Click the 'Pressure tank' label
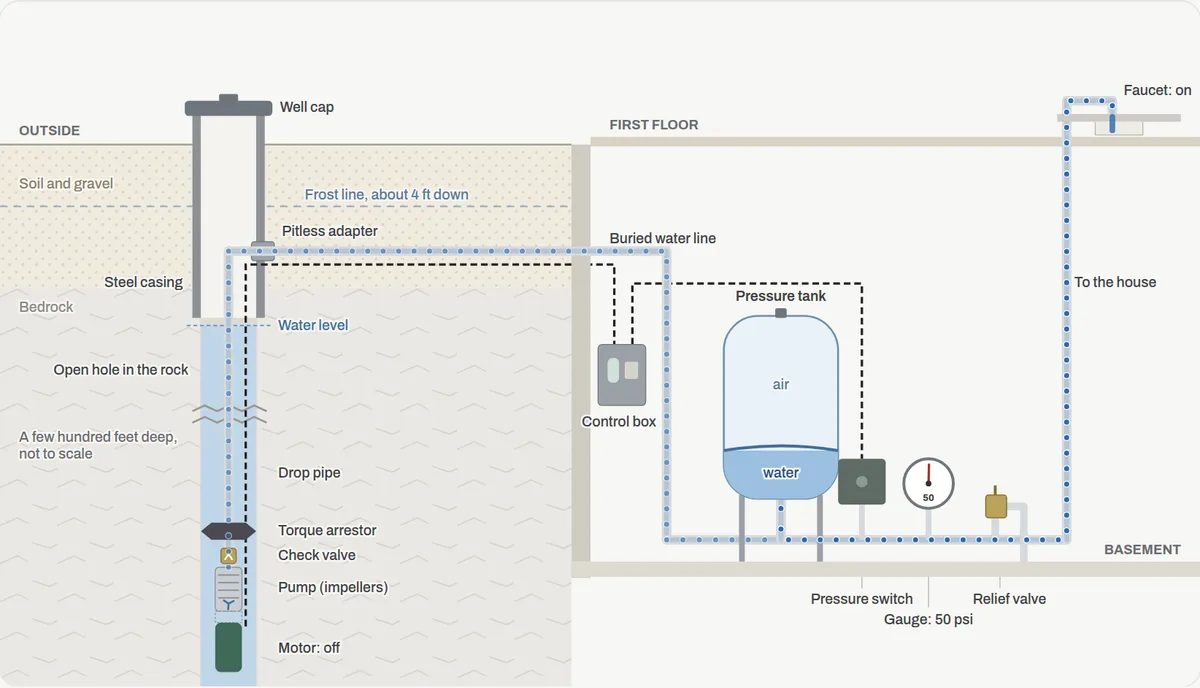Screen dimensions: 1200x688 [x=781, y=297]
